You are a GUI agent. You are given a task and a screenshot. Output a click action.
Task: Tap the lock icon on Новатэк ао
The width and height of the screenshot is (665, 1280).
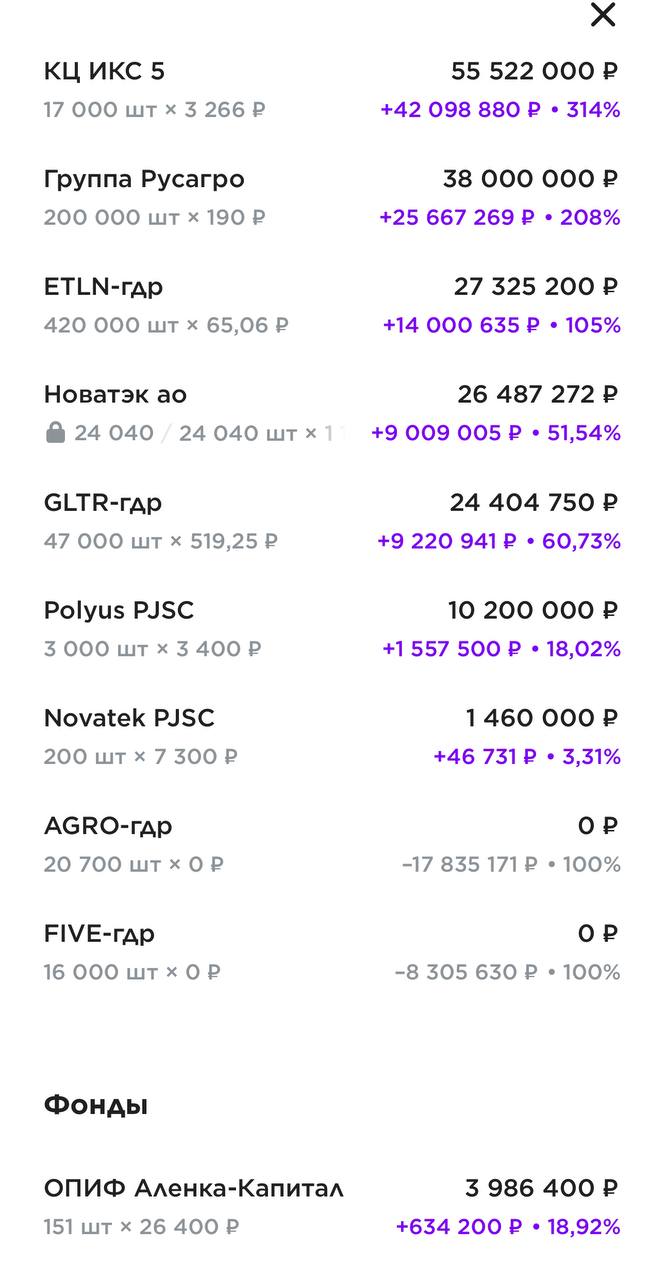(x=55, y=433)
